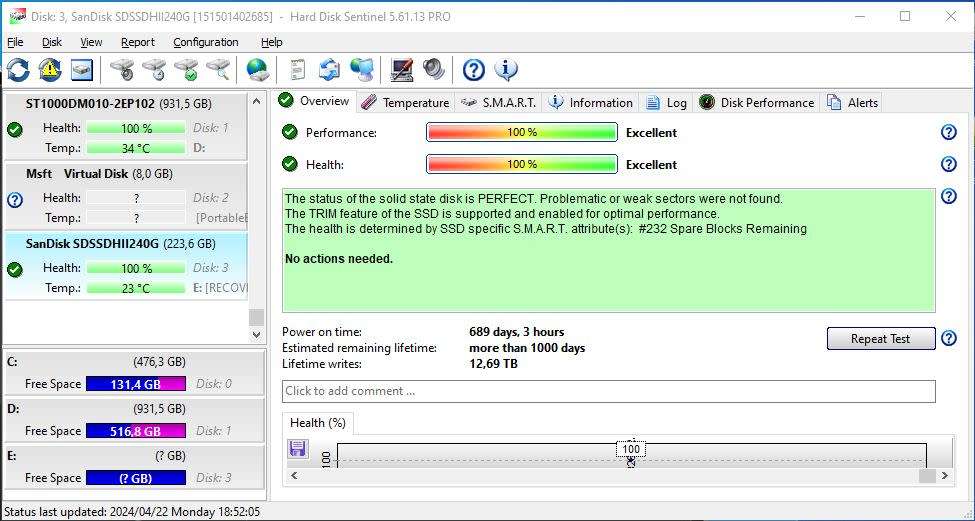The width and height of the screenshot is (975, 521).
Task: Click the globe with disk toolbar icon
Action: [x=257, y=70]
